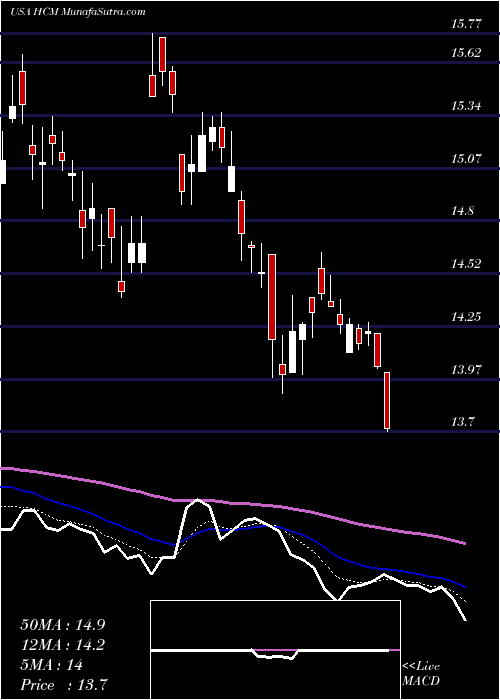Click the 15.77 price level label
This screenshot has height=700, width=500.
click(466, 24)
